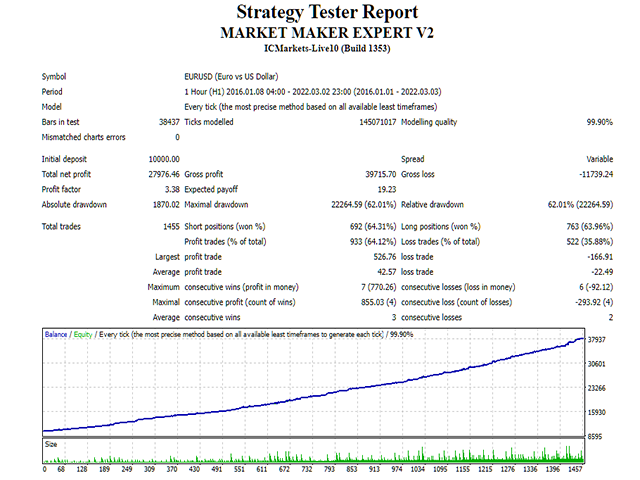Viewport: 640px width, 480px height.
Task: Click Largest loss trade value -166.91
Action: 600,257
